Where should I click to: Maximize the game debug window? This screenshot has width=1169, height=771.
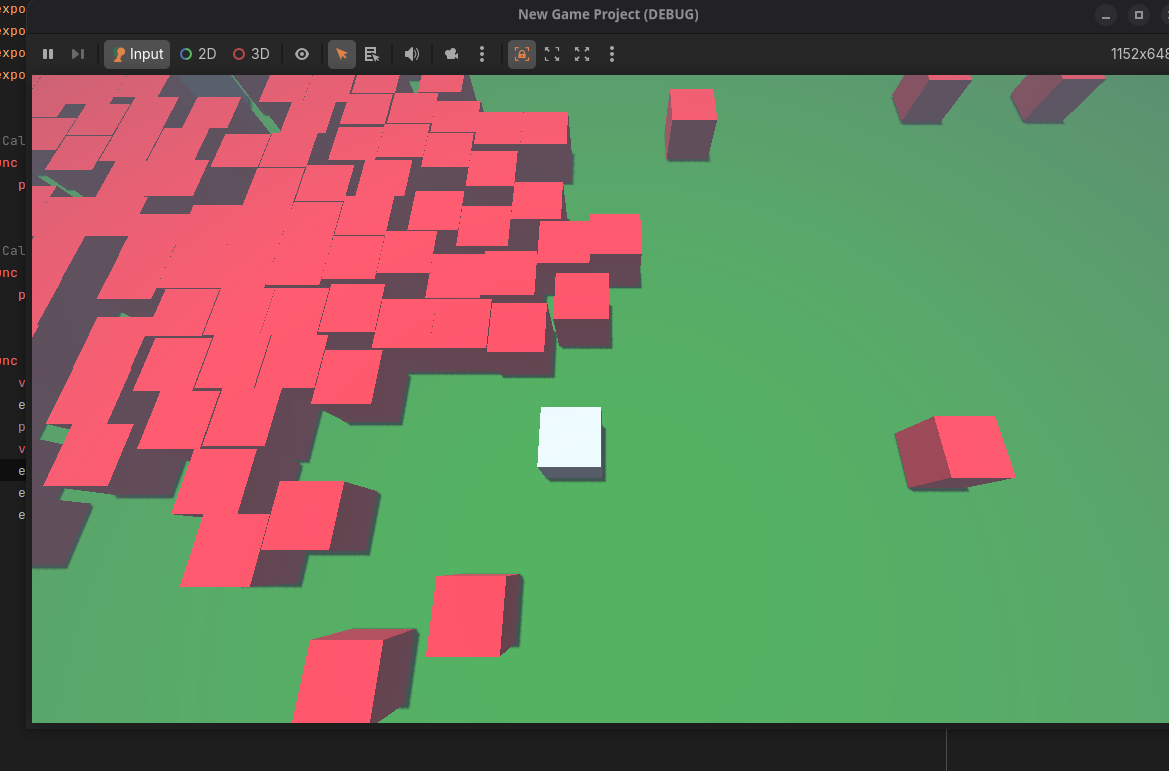tap(1138, 15)
